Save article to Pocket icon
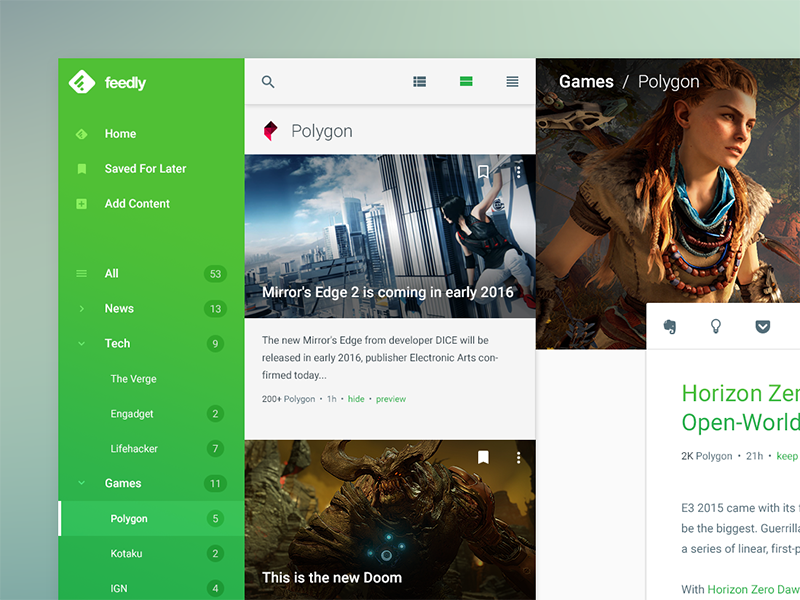This screenshot has width=800, height=600. point(763,327)
